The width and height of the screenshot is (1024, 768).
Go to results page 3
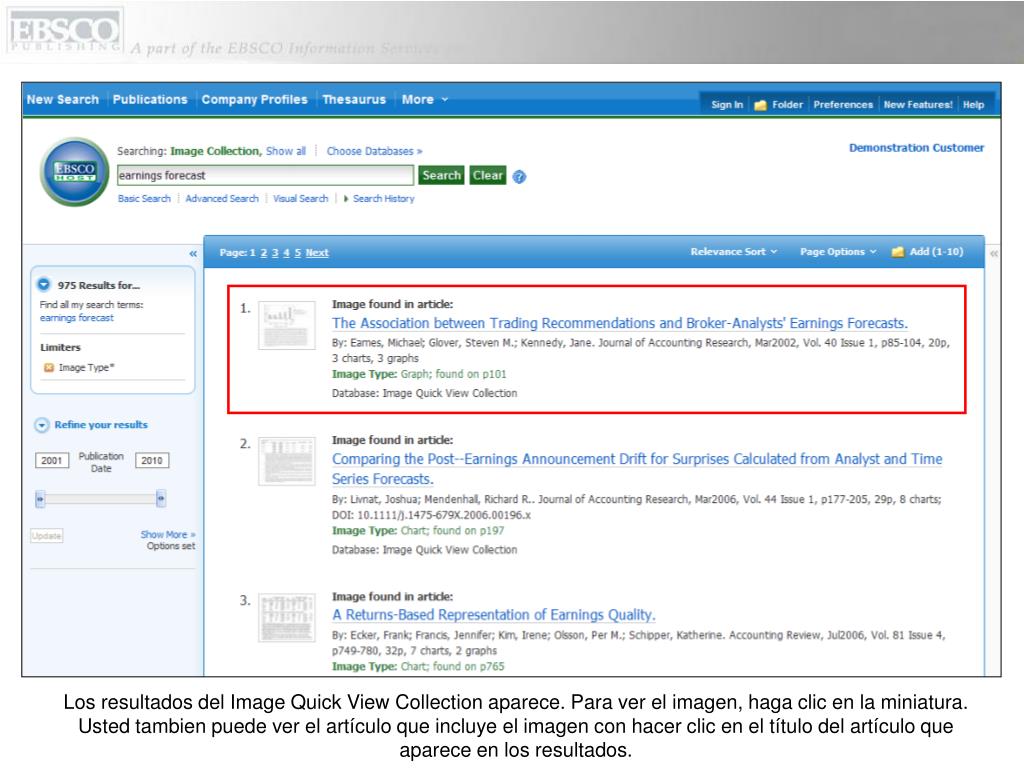275,253
